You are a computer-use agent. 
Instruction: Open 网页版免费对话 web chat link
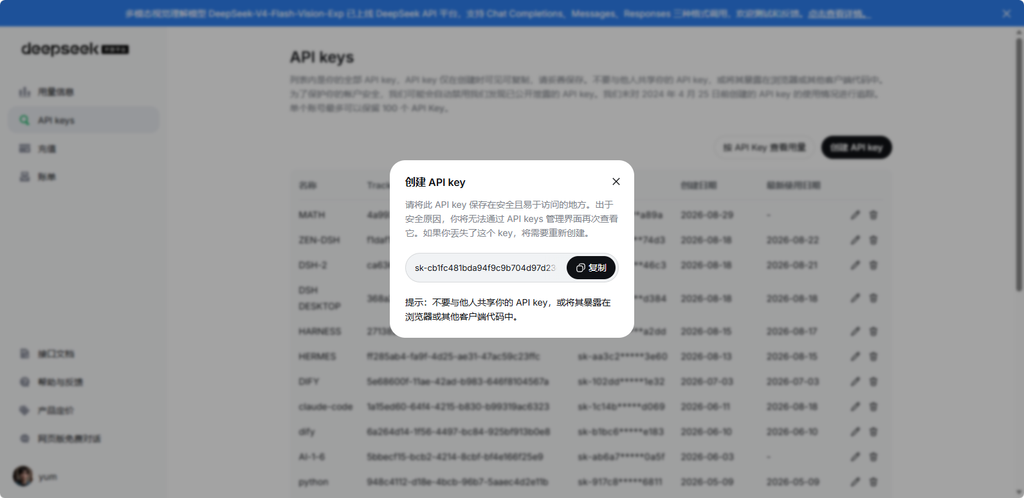pyautogui.click(x=84, y=439)
